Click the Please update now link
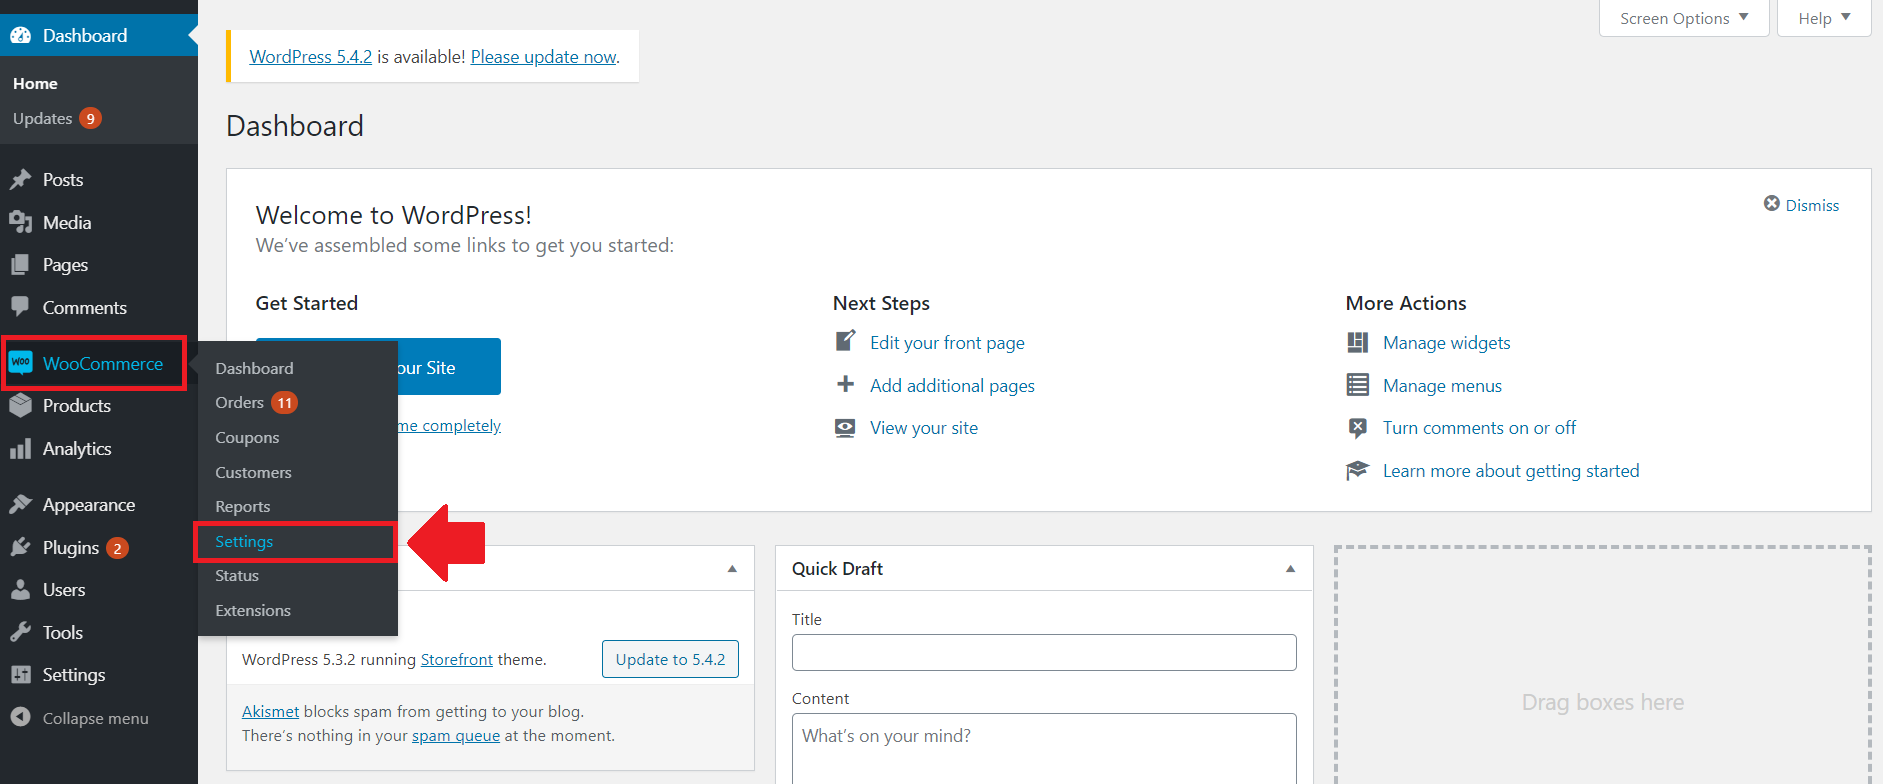 click(x=543, y=57)
